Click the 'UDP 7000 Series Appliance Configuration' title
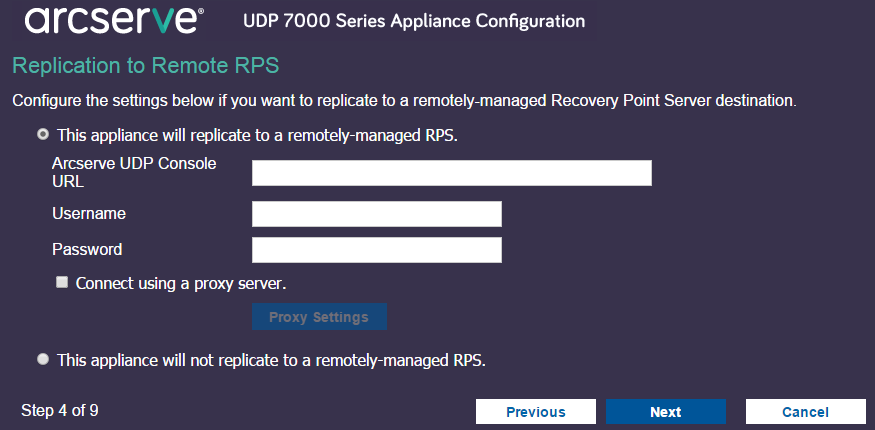Viewport: 875px width, 430px height. coord(414,21)
